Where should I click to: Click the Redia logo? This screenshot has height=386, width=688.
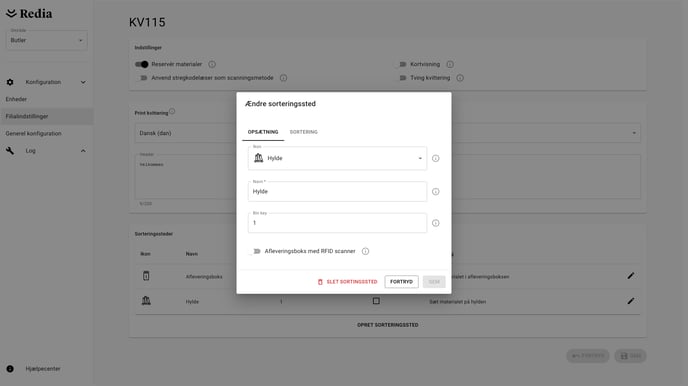tap(29, 14)
